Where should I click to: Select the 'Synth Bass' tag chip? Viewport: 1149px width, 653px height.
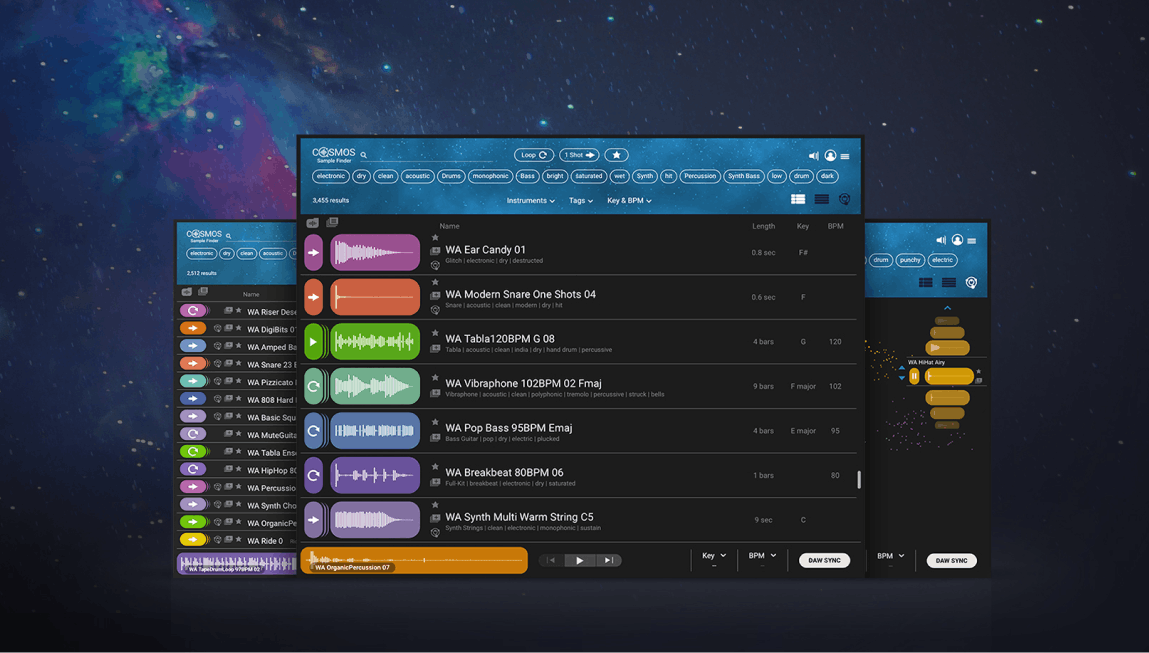[x=744, y=176]
